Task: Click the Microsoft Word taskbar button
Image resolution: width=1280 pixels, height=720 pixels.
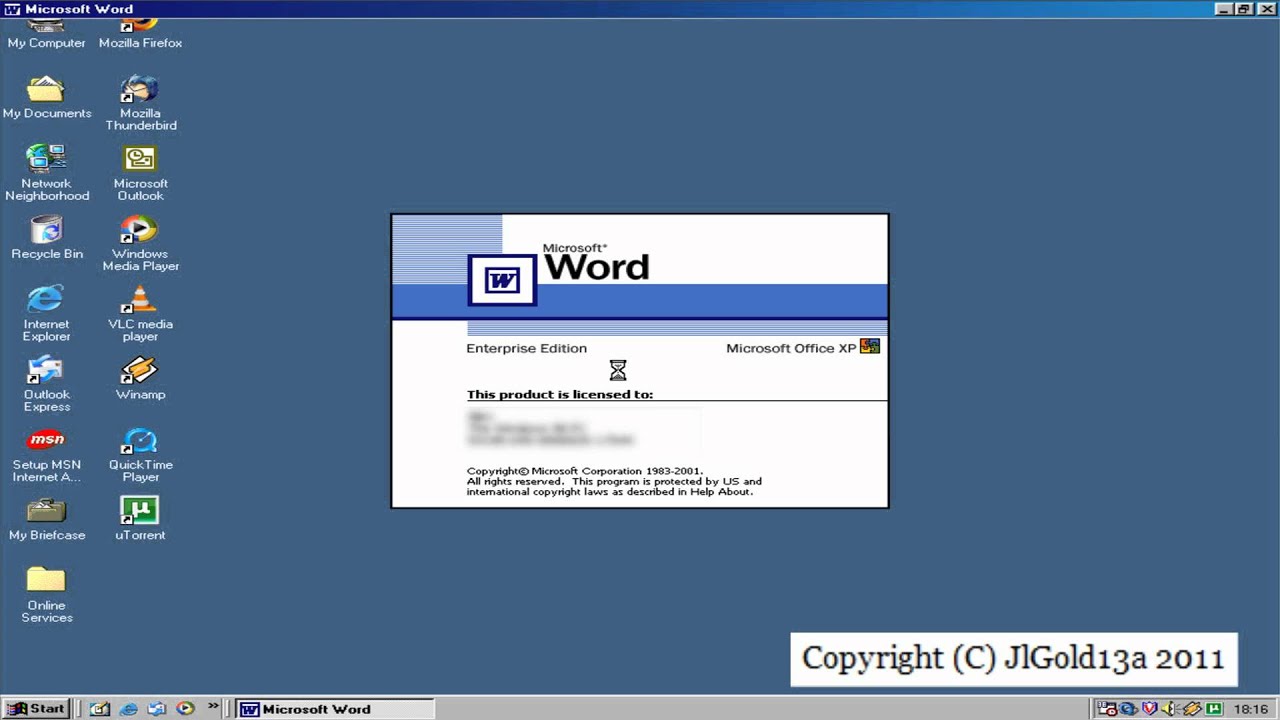Action: 335,709
